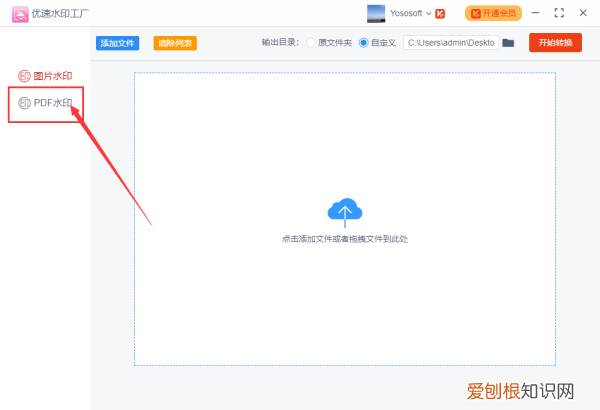Expand the Yososoft account dropdown arrow
This screenshot has height=410, width=600.
(429, 14)
